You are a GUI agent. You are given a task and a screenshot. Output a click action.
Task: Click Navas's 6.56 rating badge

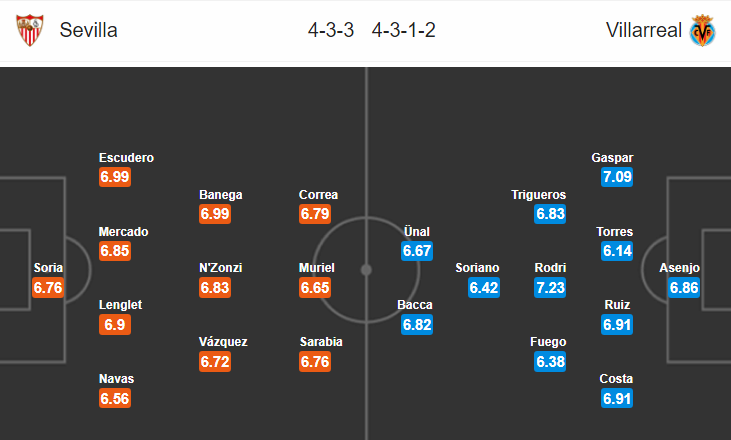pos(115,399)
